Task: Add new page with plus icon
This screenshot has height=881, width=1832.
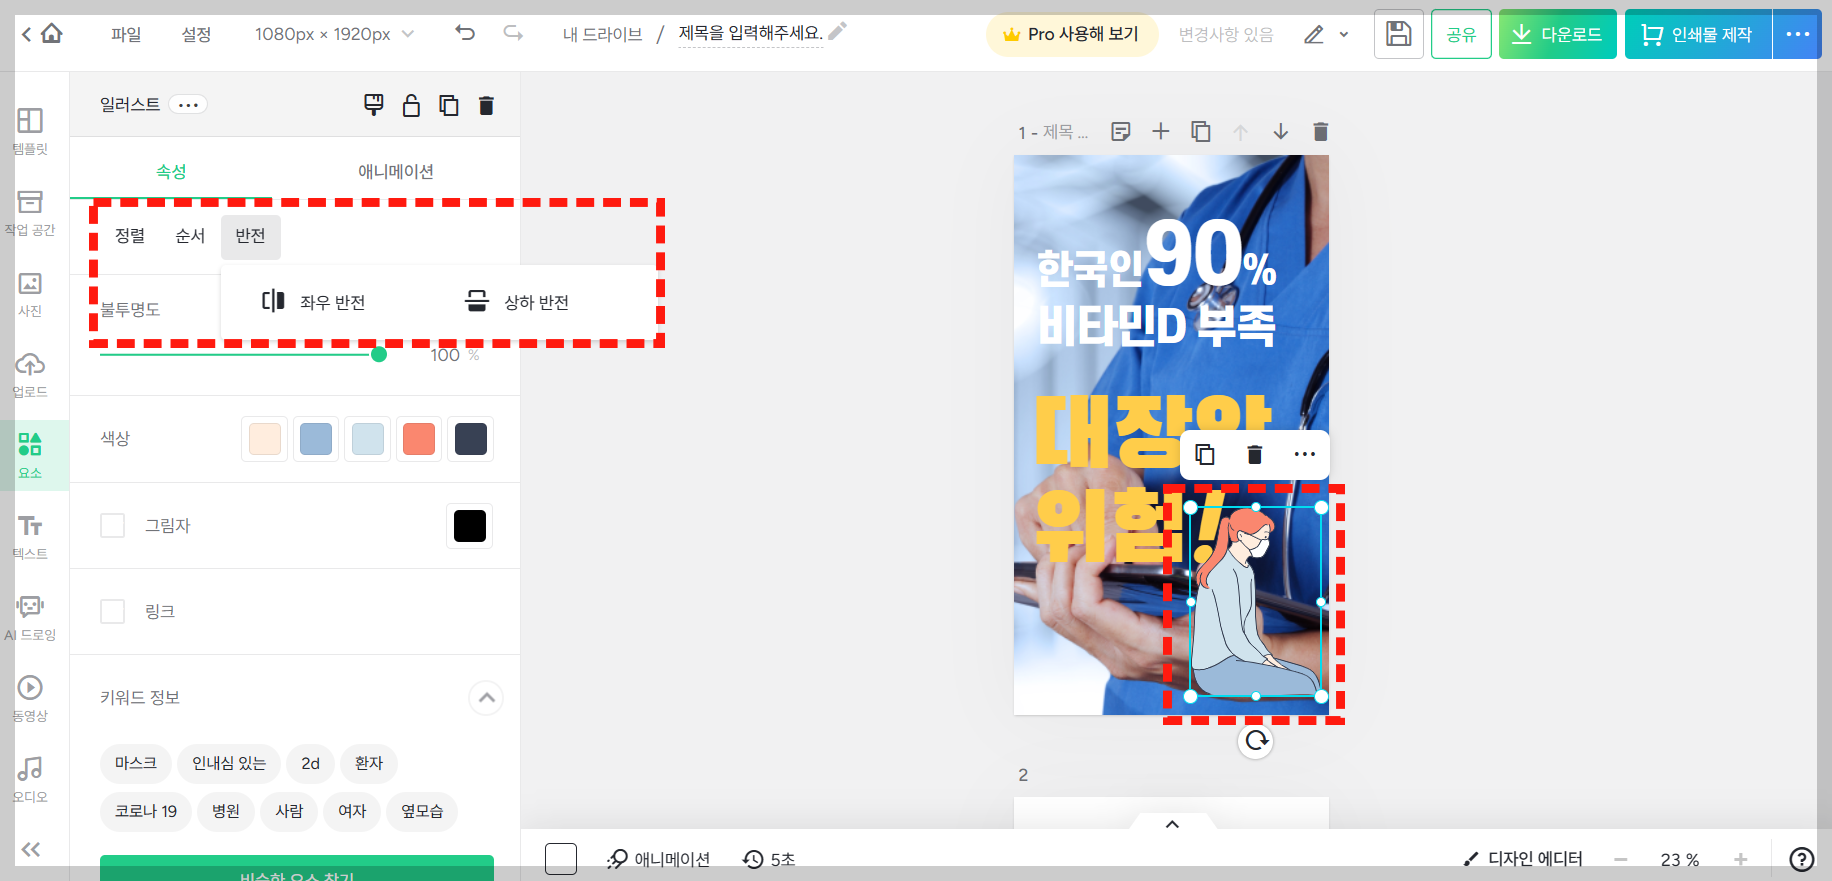Action: click(x=1161, y=131)
